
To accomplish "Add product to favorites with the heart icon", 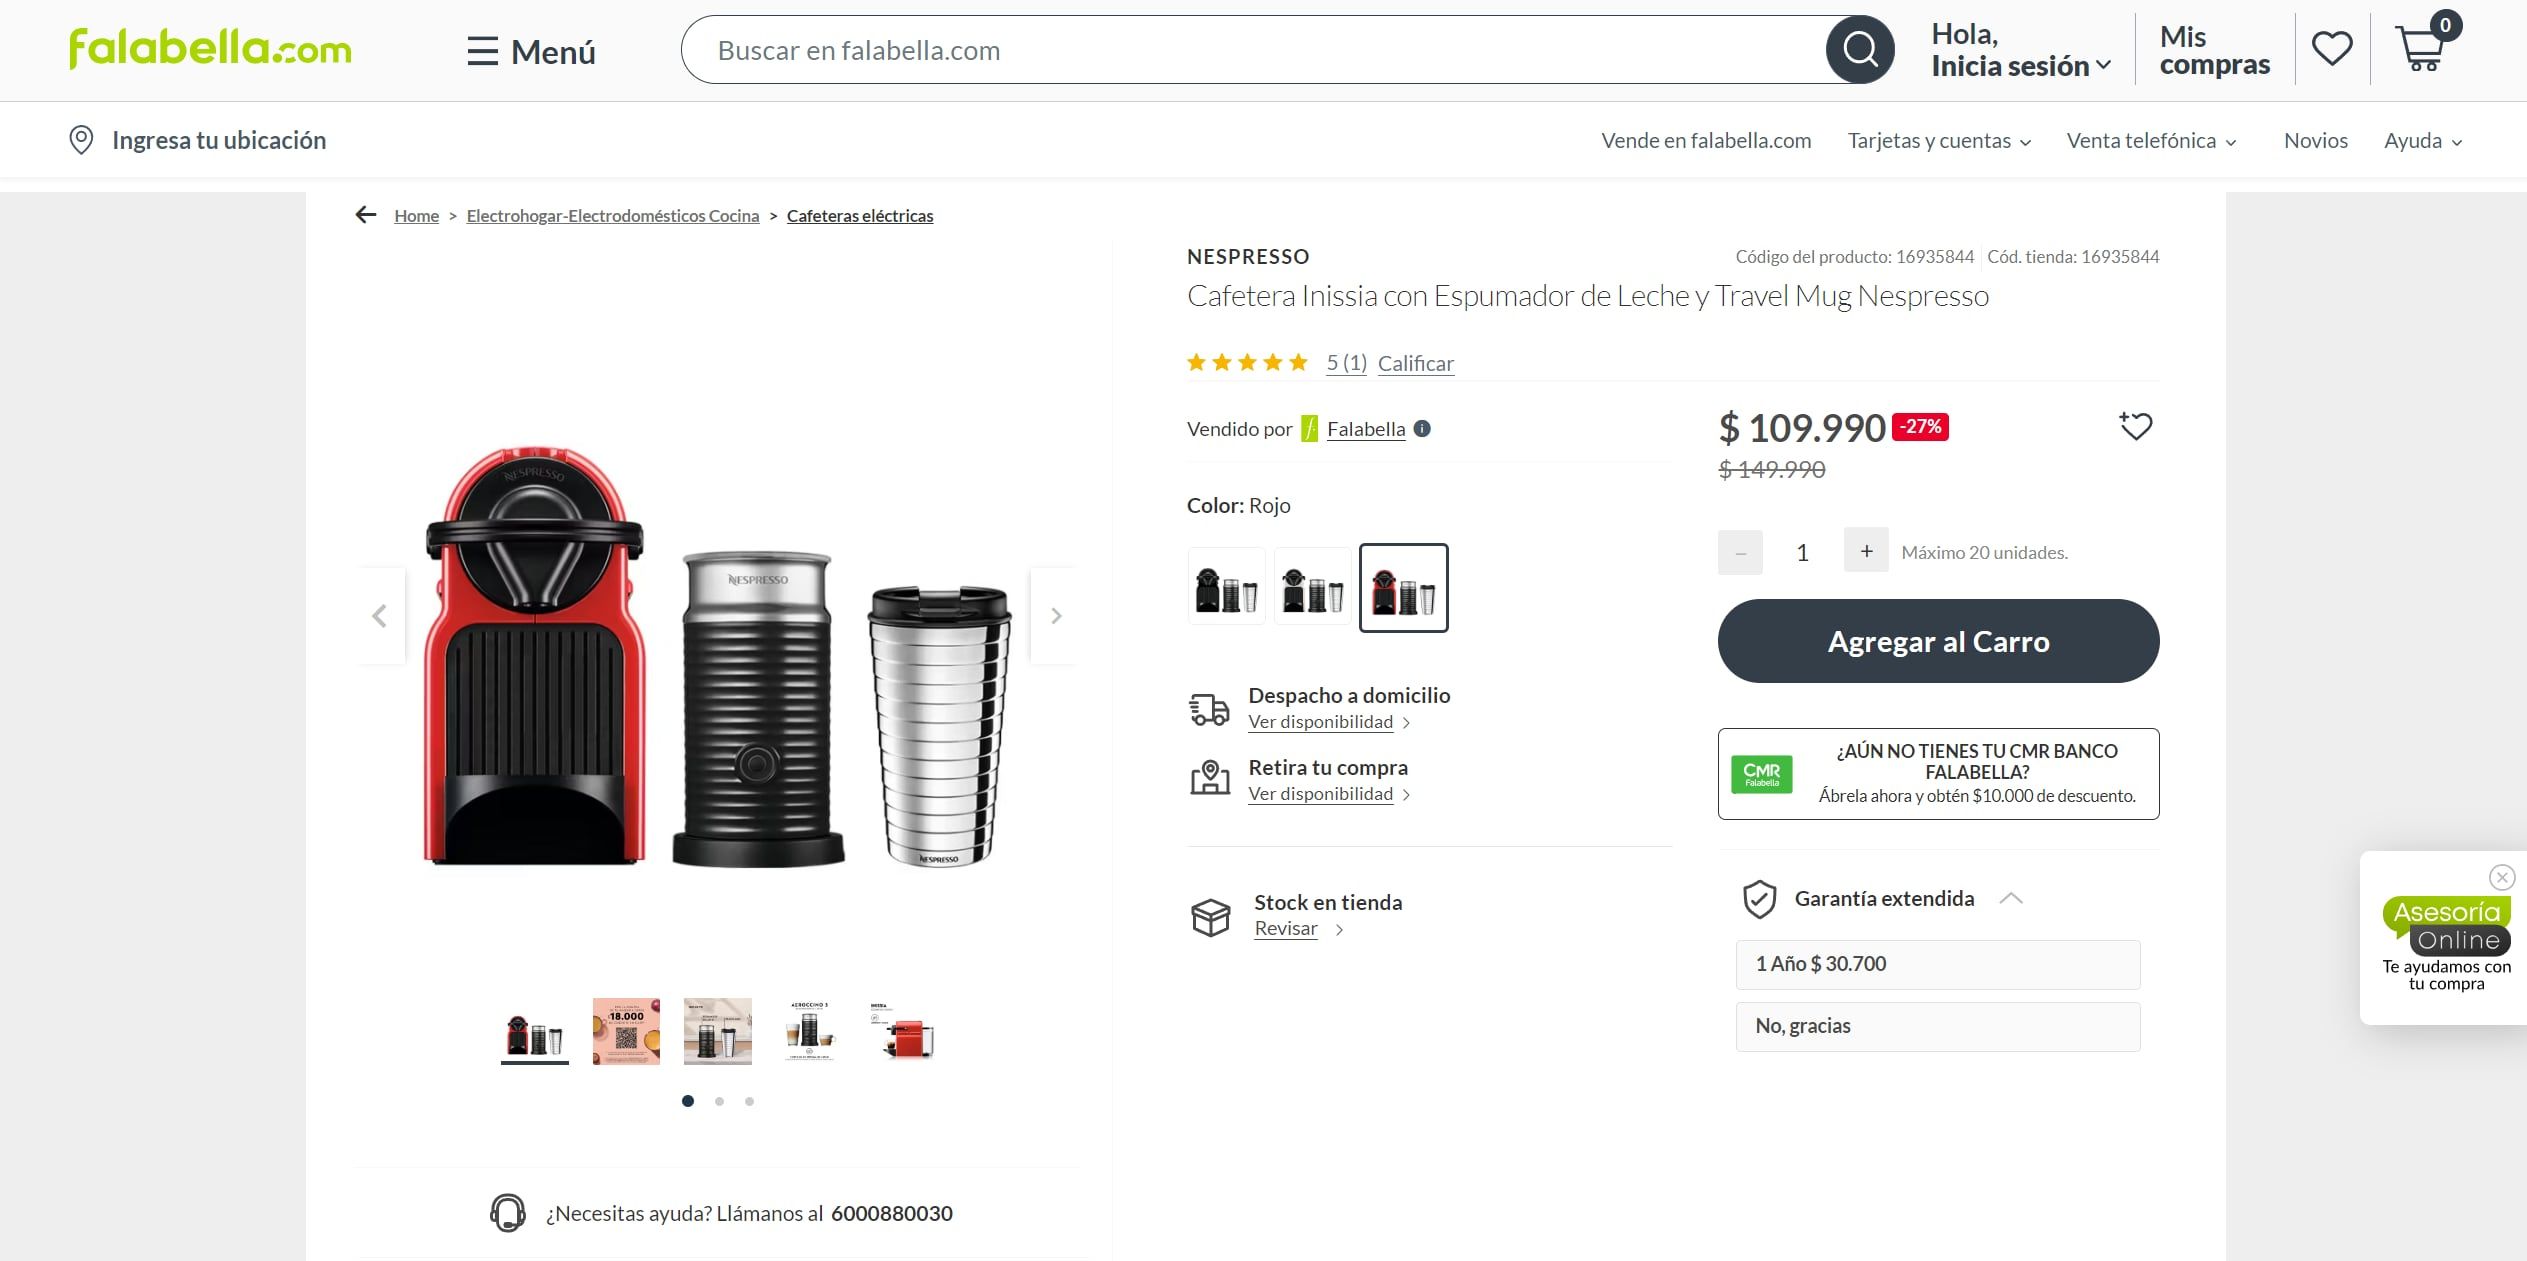I will pyautogui.click(x=2136, y=426).
